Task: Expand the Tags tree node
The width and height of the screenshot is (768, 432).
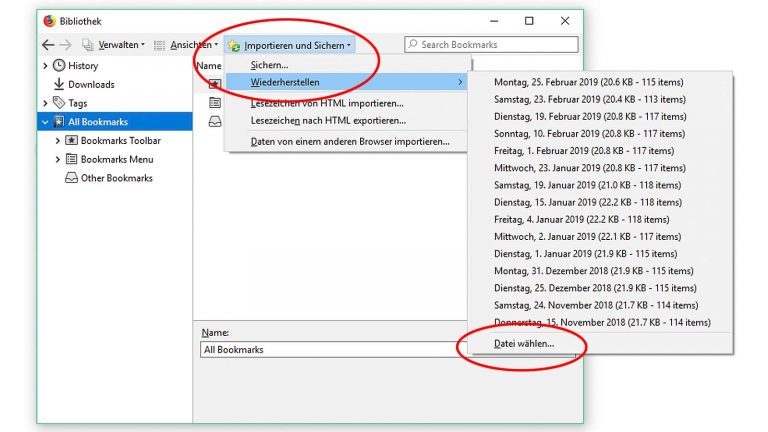Action: point(45,103)
